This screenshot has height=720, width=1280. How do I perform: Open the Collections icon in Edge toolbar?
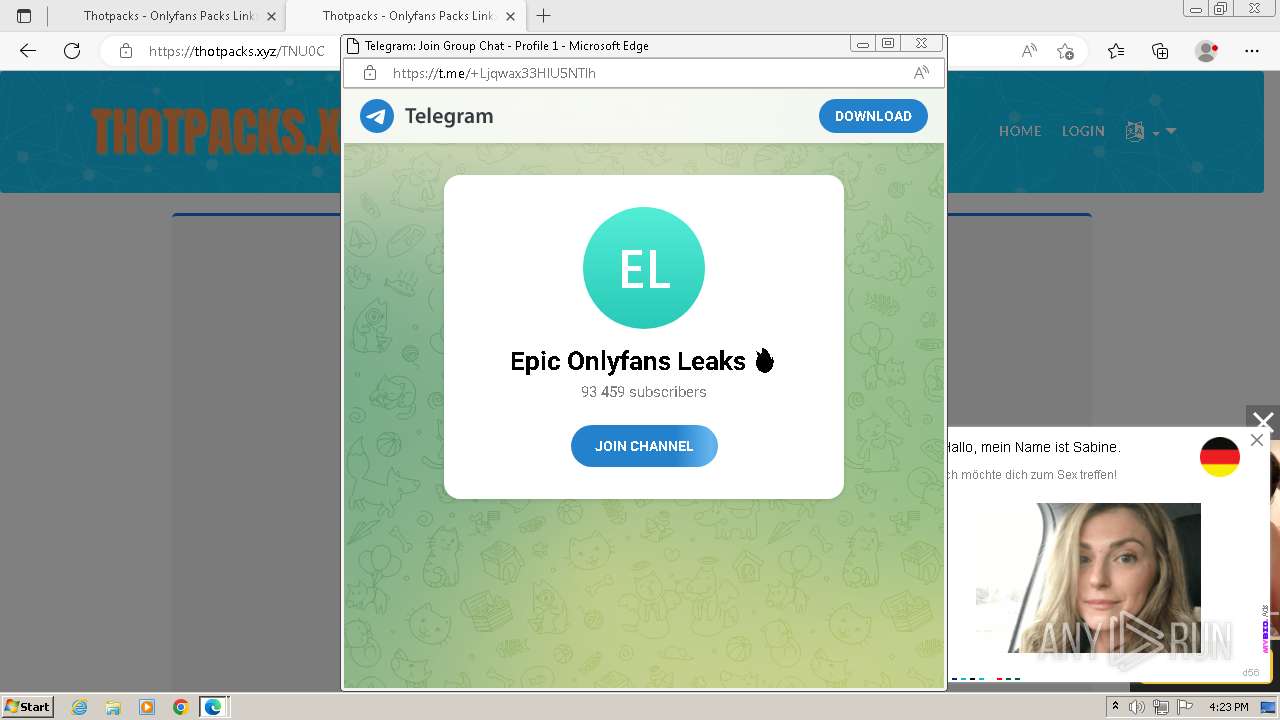click(x=1160, y=51)
